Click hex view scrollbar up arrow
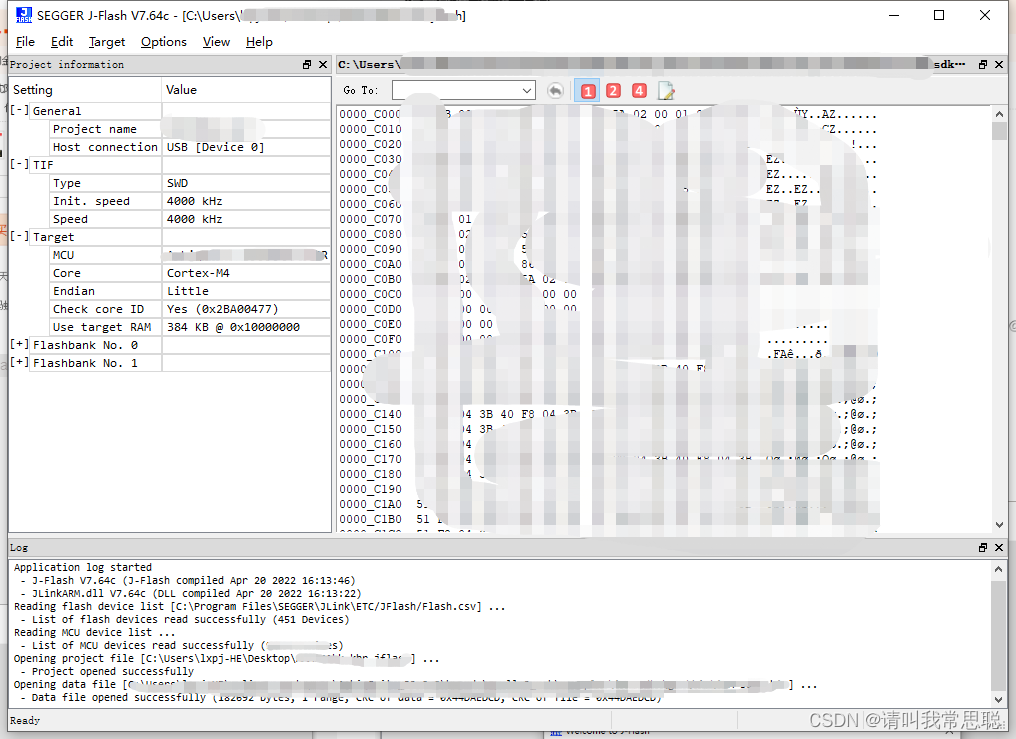The width and height of the screenshot is (1016, 739). coord(999,114)
